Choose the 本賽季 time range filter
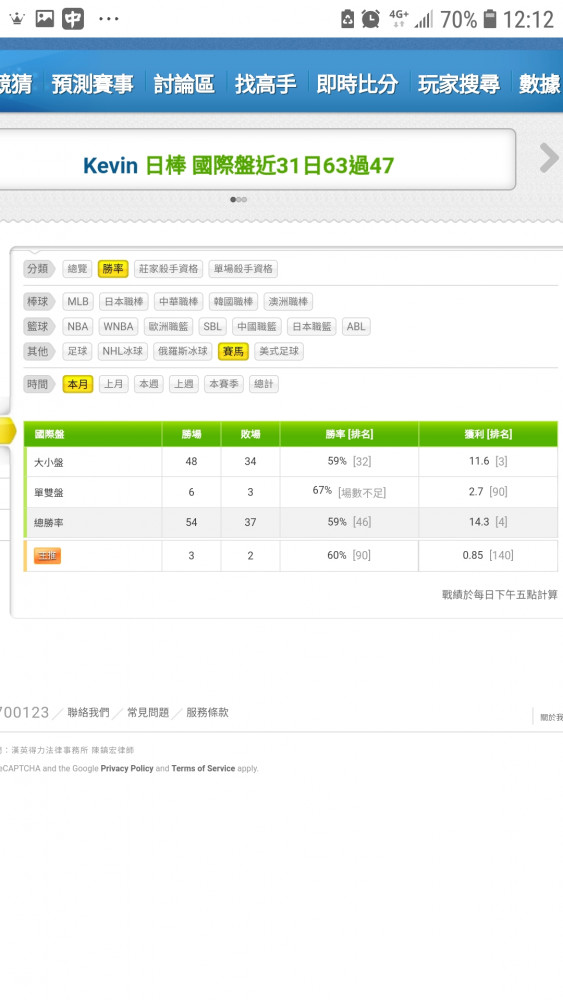Viewport: 563px width, 1000px height. 224,384
